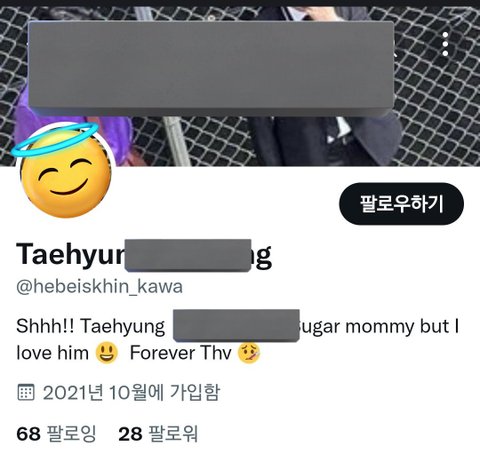Tap the 팔로우하기 follow button

click(x=401, y=204)
